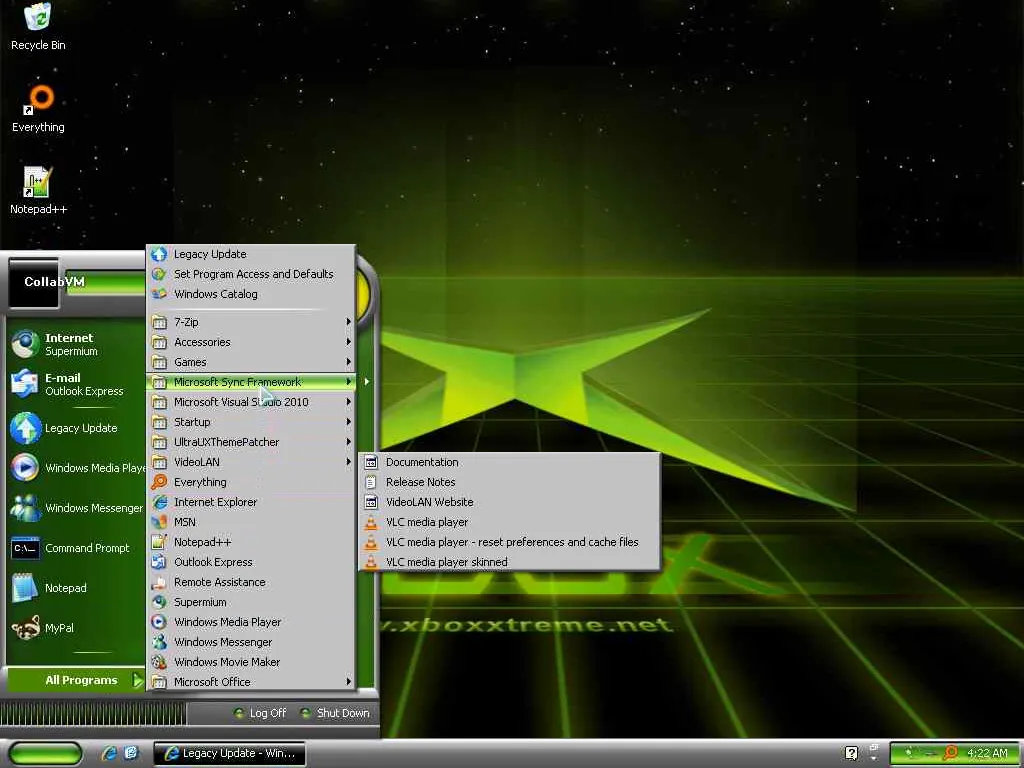Click the help question mark icon in taskbar

click(851, 753)
